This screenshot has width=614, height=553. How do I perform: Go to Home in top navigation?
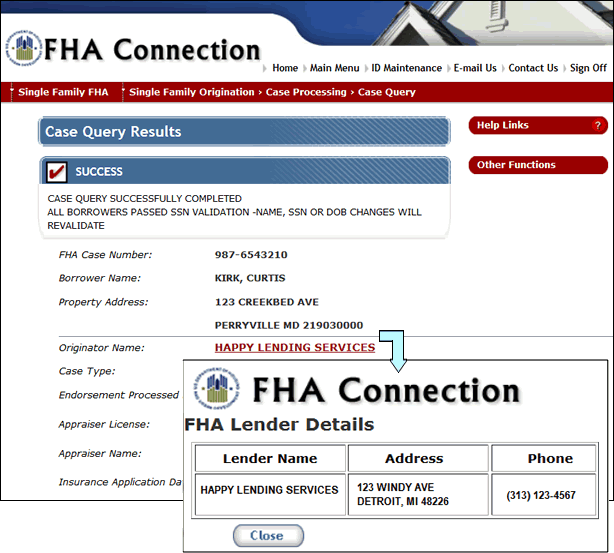(x=285, y=68)
